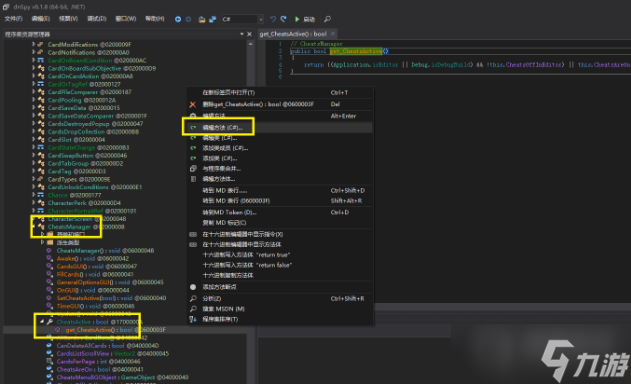Expand the CardModifications class node

click(33, 44)
